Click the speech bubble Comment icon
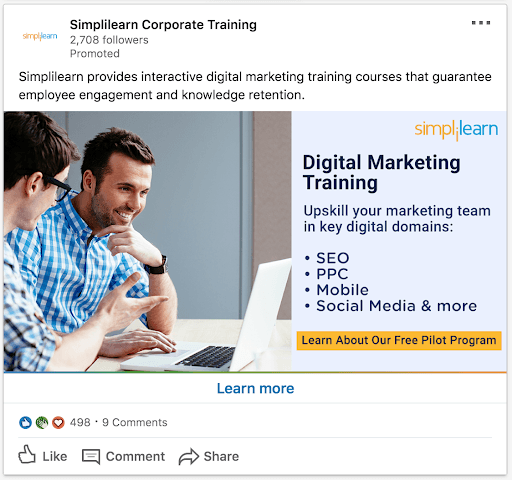 click(x=91, y=456)
